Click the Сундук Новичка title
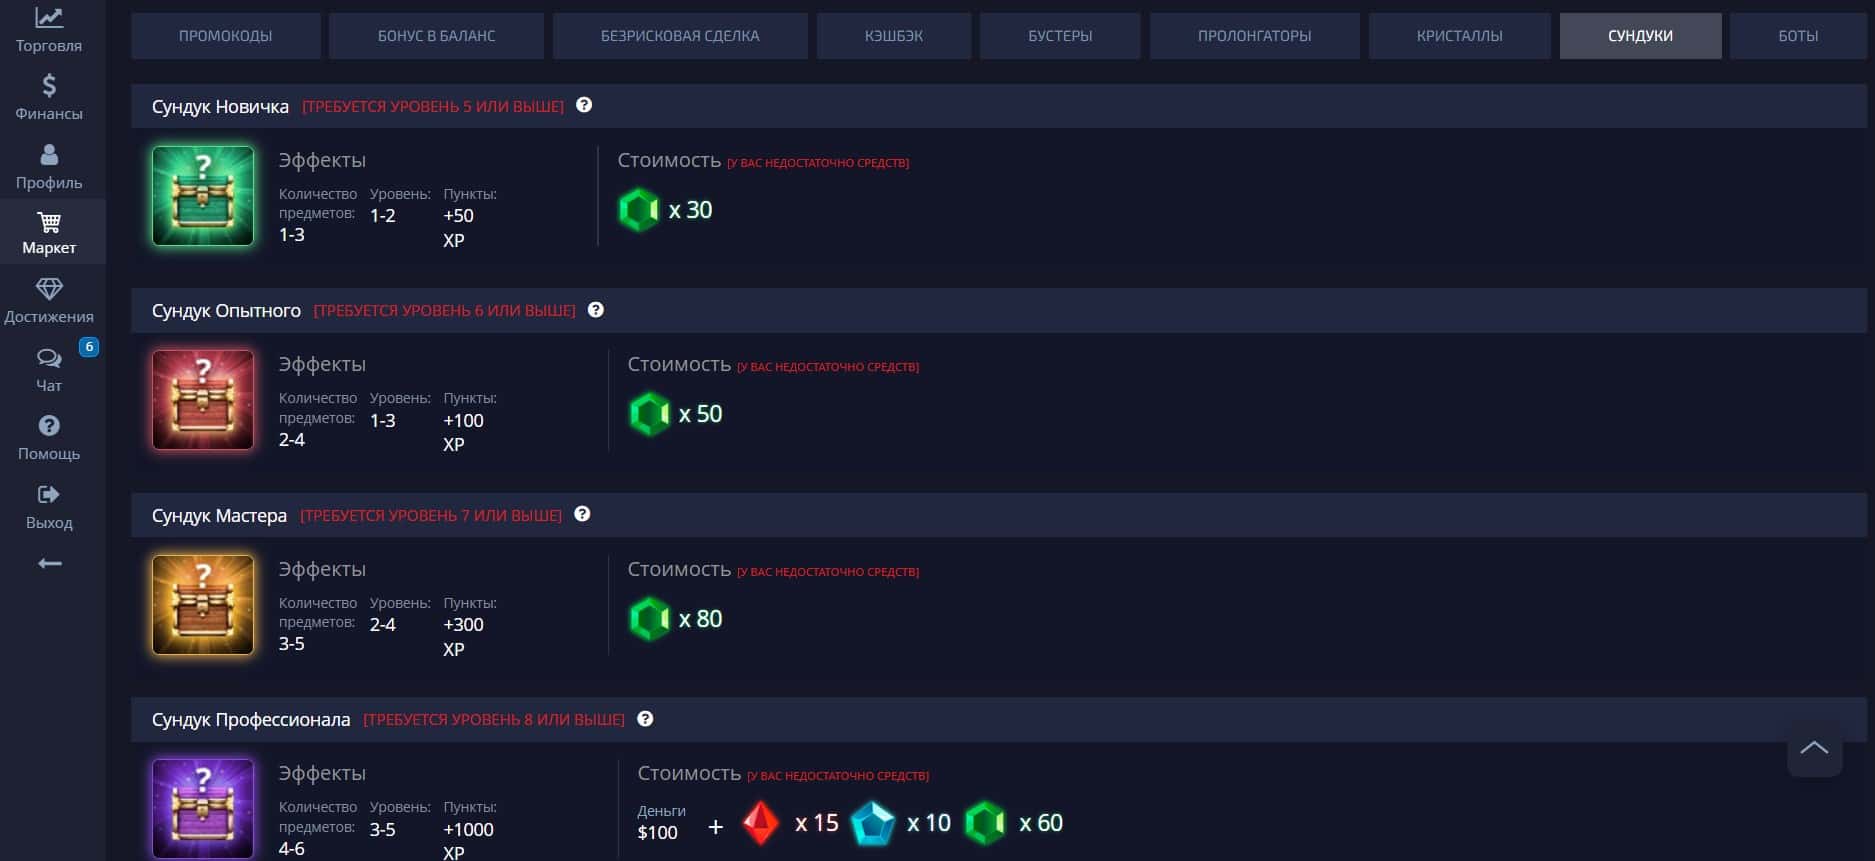 pyautogui.click(x=220, y=106)
